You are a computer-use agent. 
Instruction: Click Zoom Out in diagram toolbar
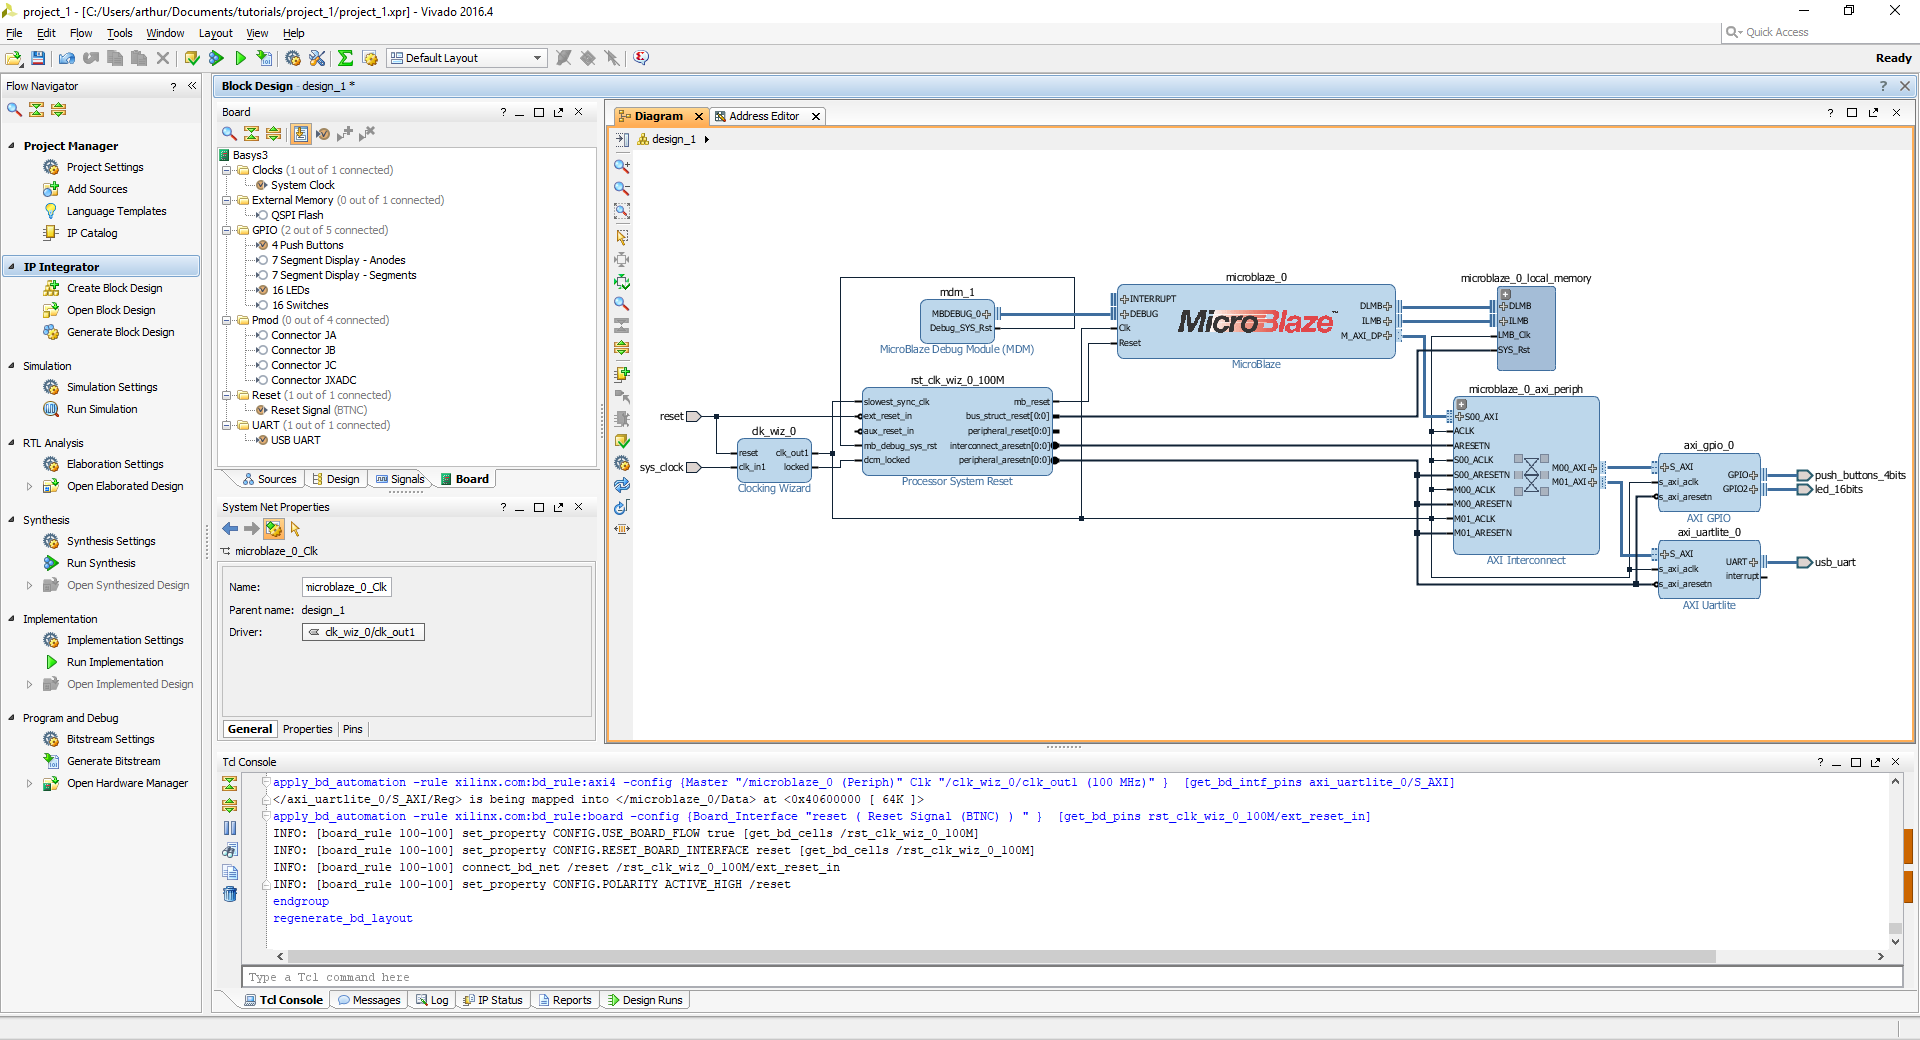tap(622, 188)
